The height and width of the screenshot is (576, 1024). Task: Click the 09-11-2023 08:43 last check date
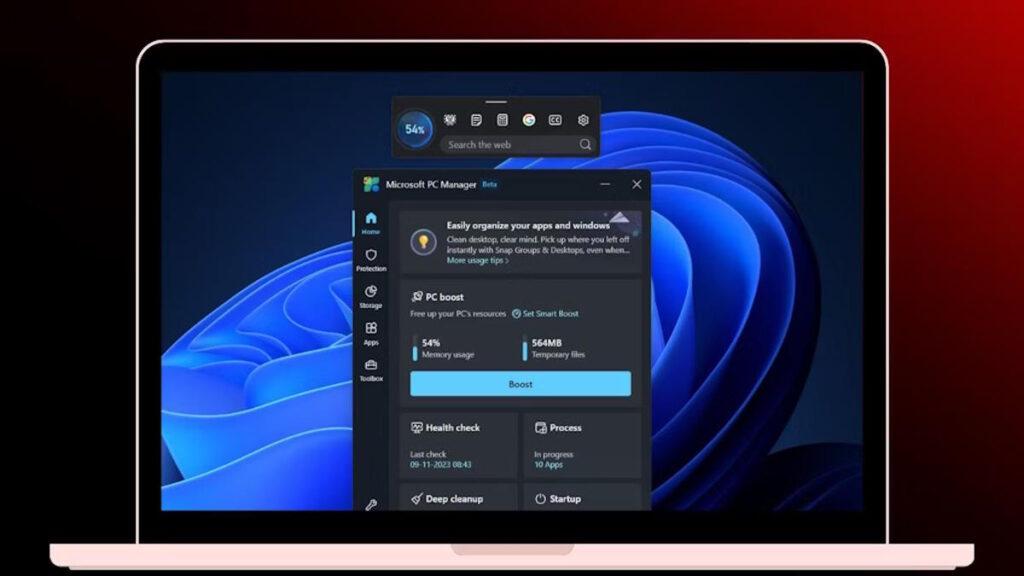tap(440, 464)
